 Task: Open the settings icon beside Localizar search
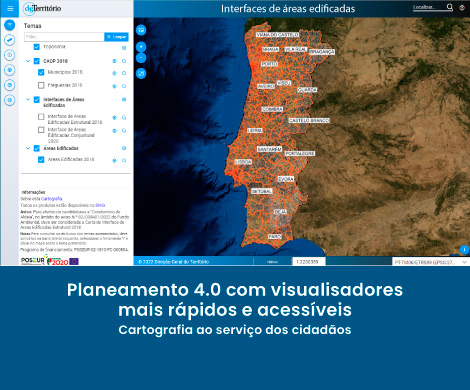point(462,8)
